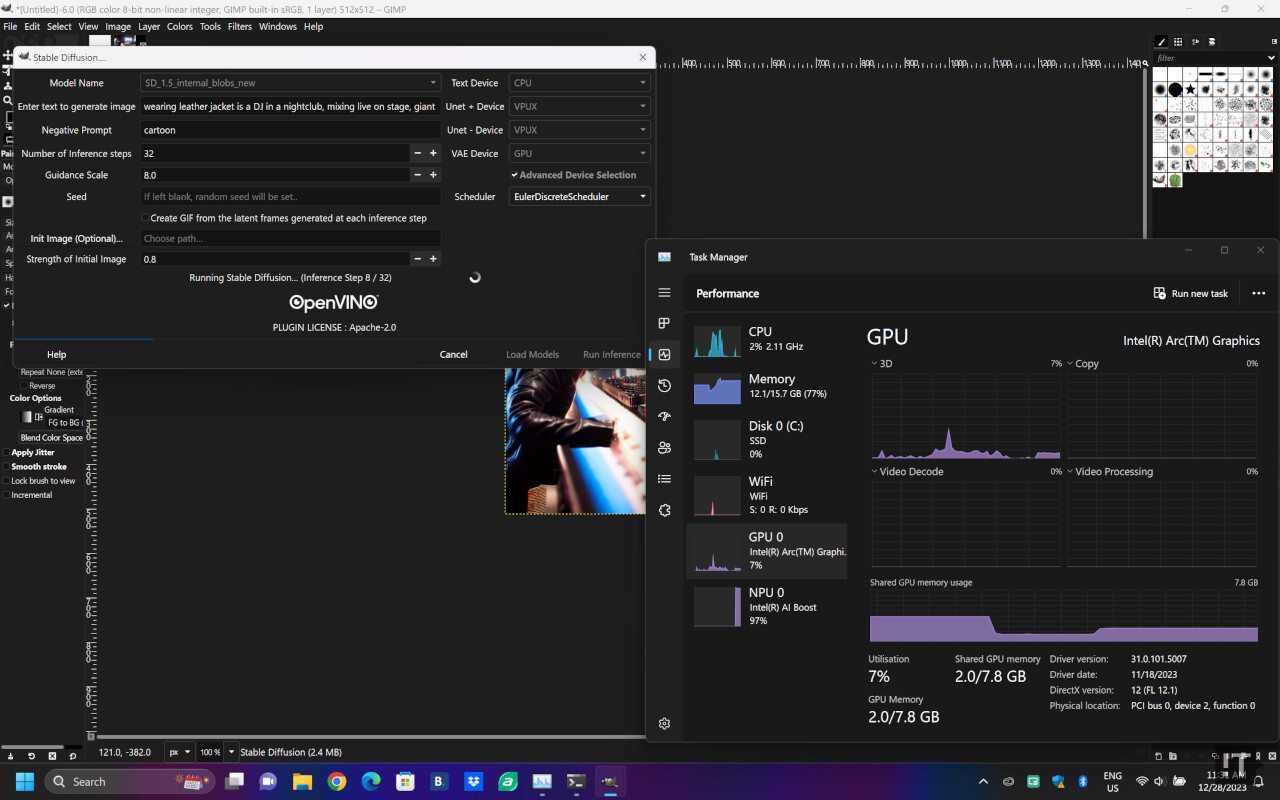
Task: Expand the Text Device dropdown set to CPU
Action: coord(580,83)
